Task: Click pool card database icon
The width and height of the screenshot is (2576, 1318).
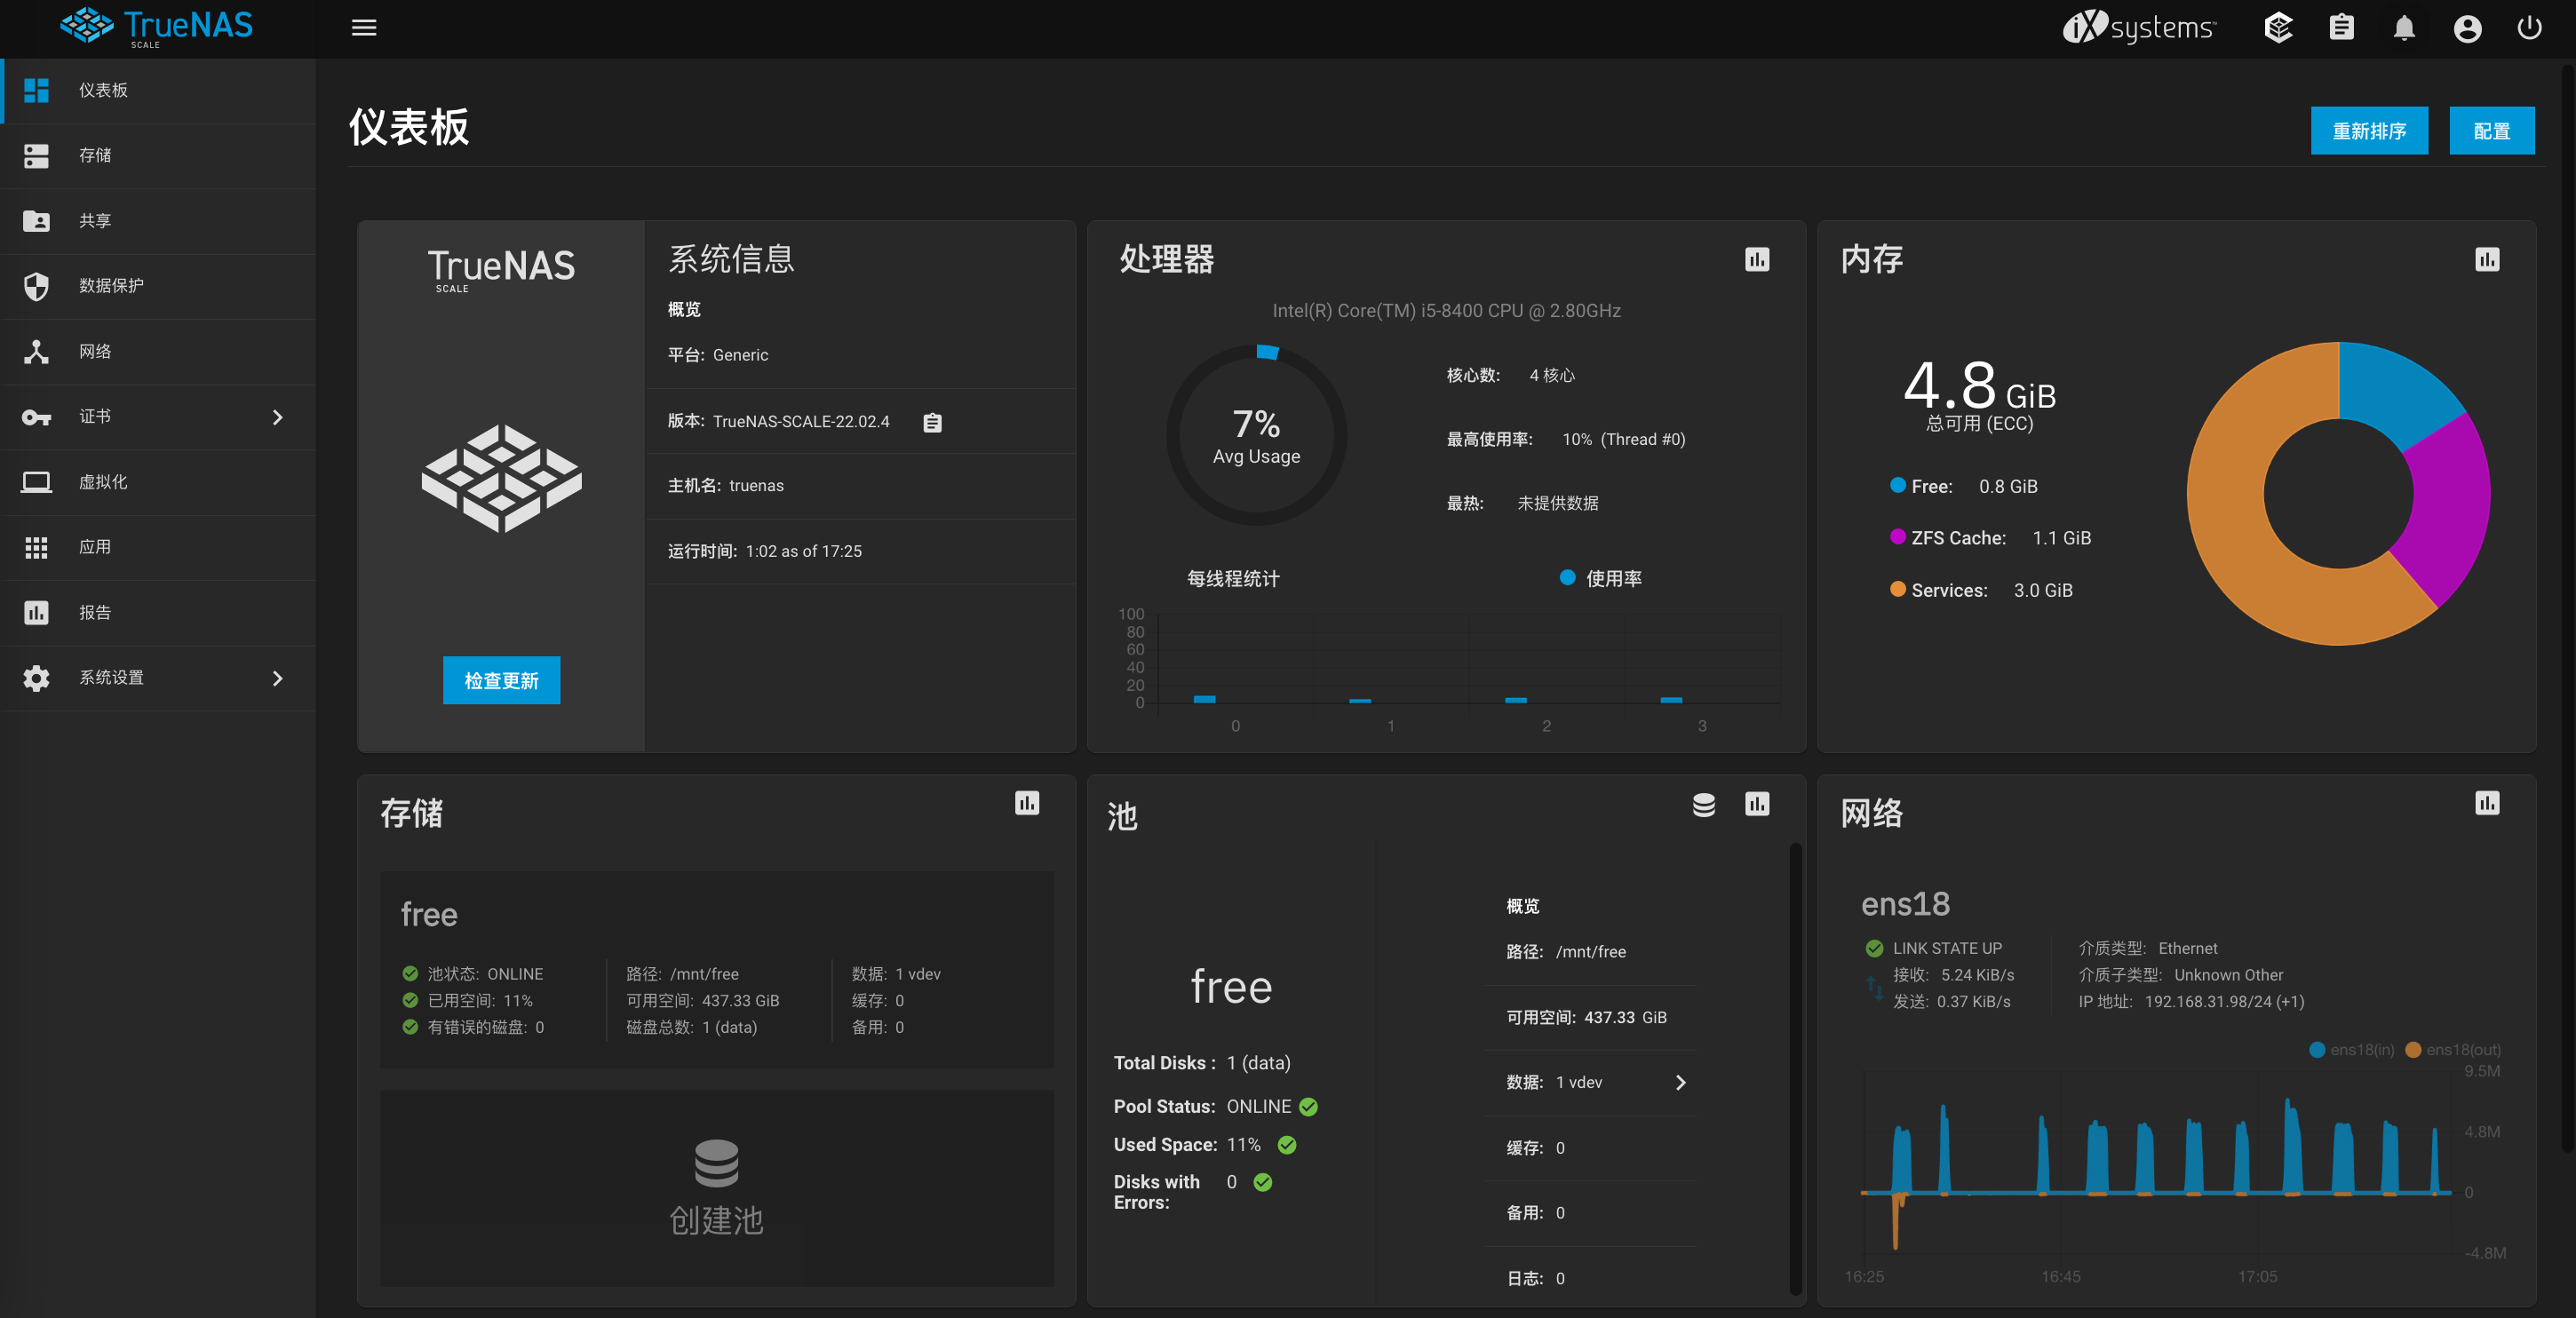Action: pyautogui.click(x=1703, y=805)
